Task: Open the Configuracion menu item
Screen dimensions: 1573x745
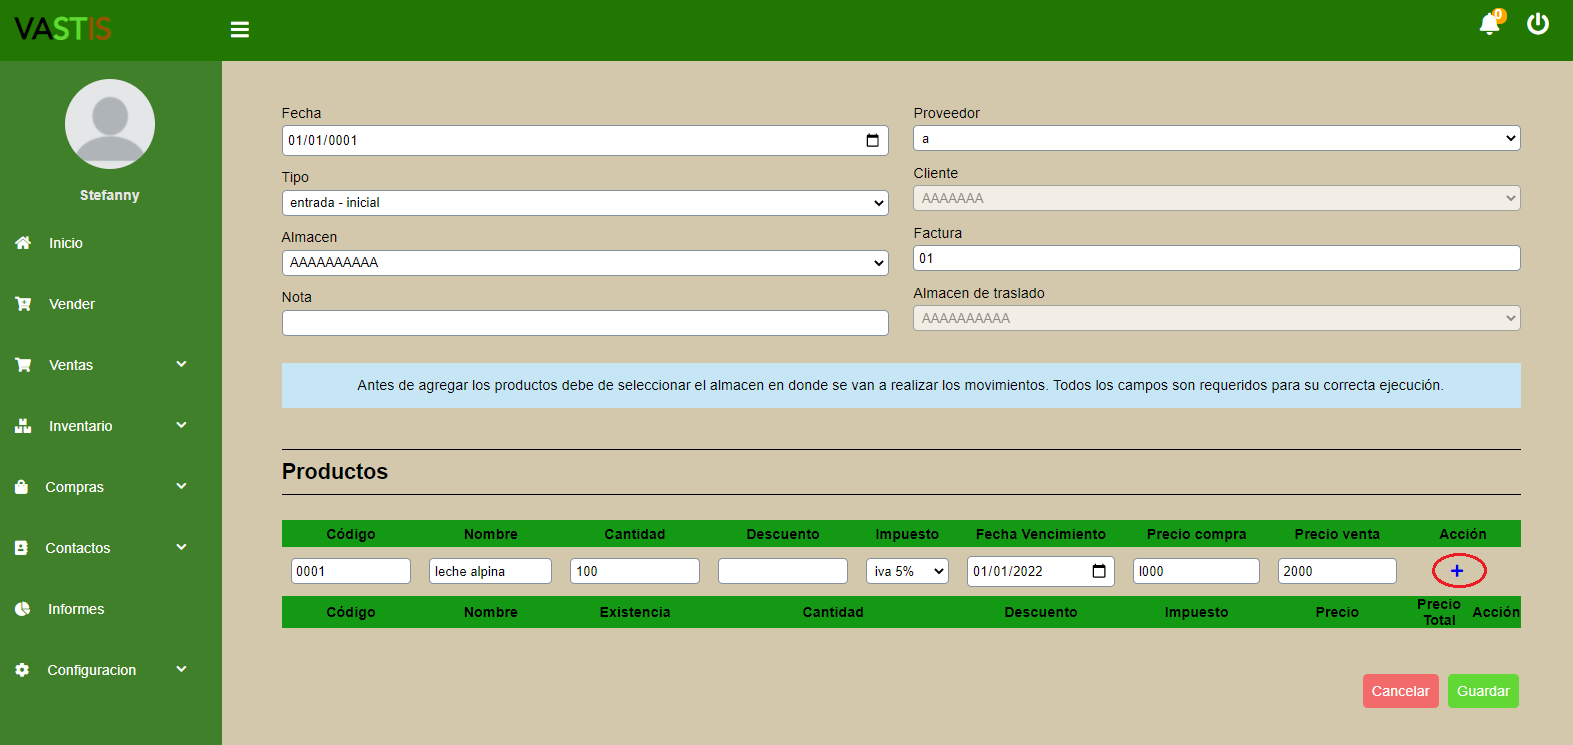Action: click(x=92, y=670)
